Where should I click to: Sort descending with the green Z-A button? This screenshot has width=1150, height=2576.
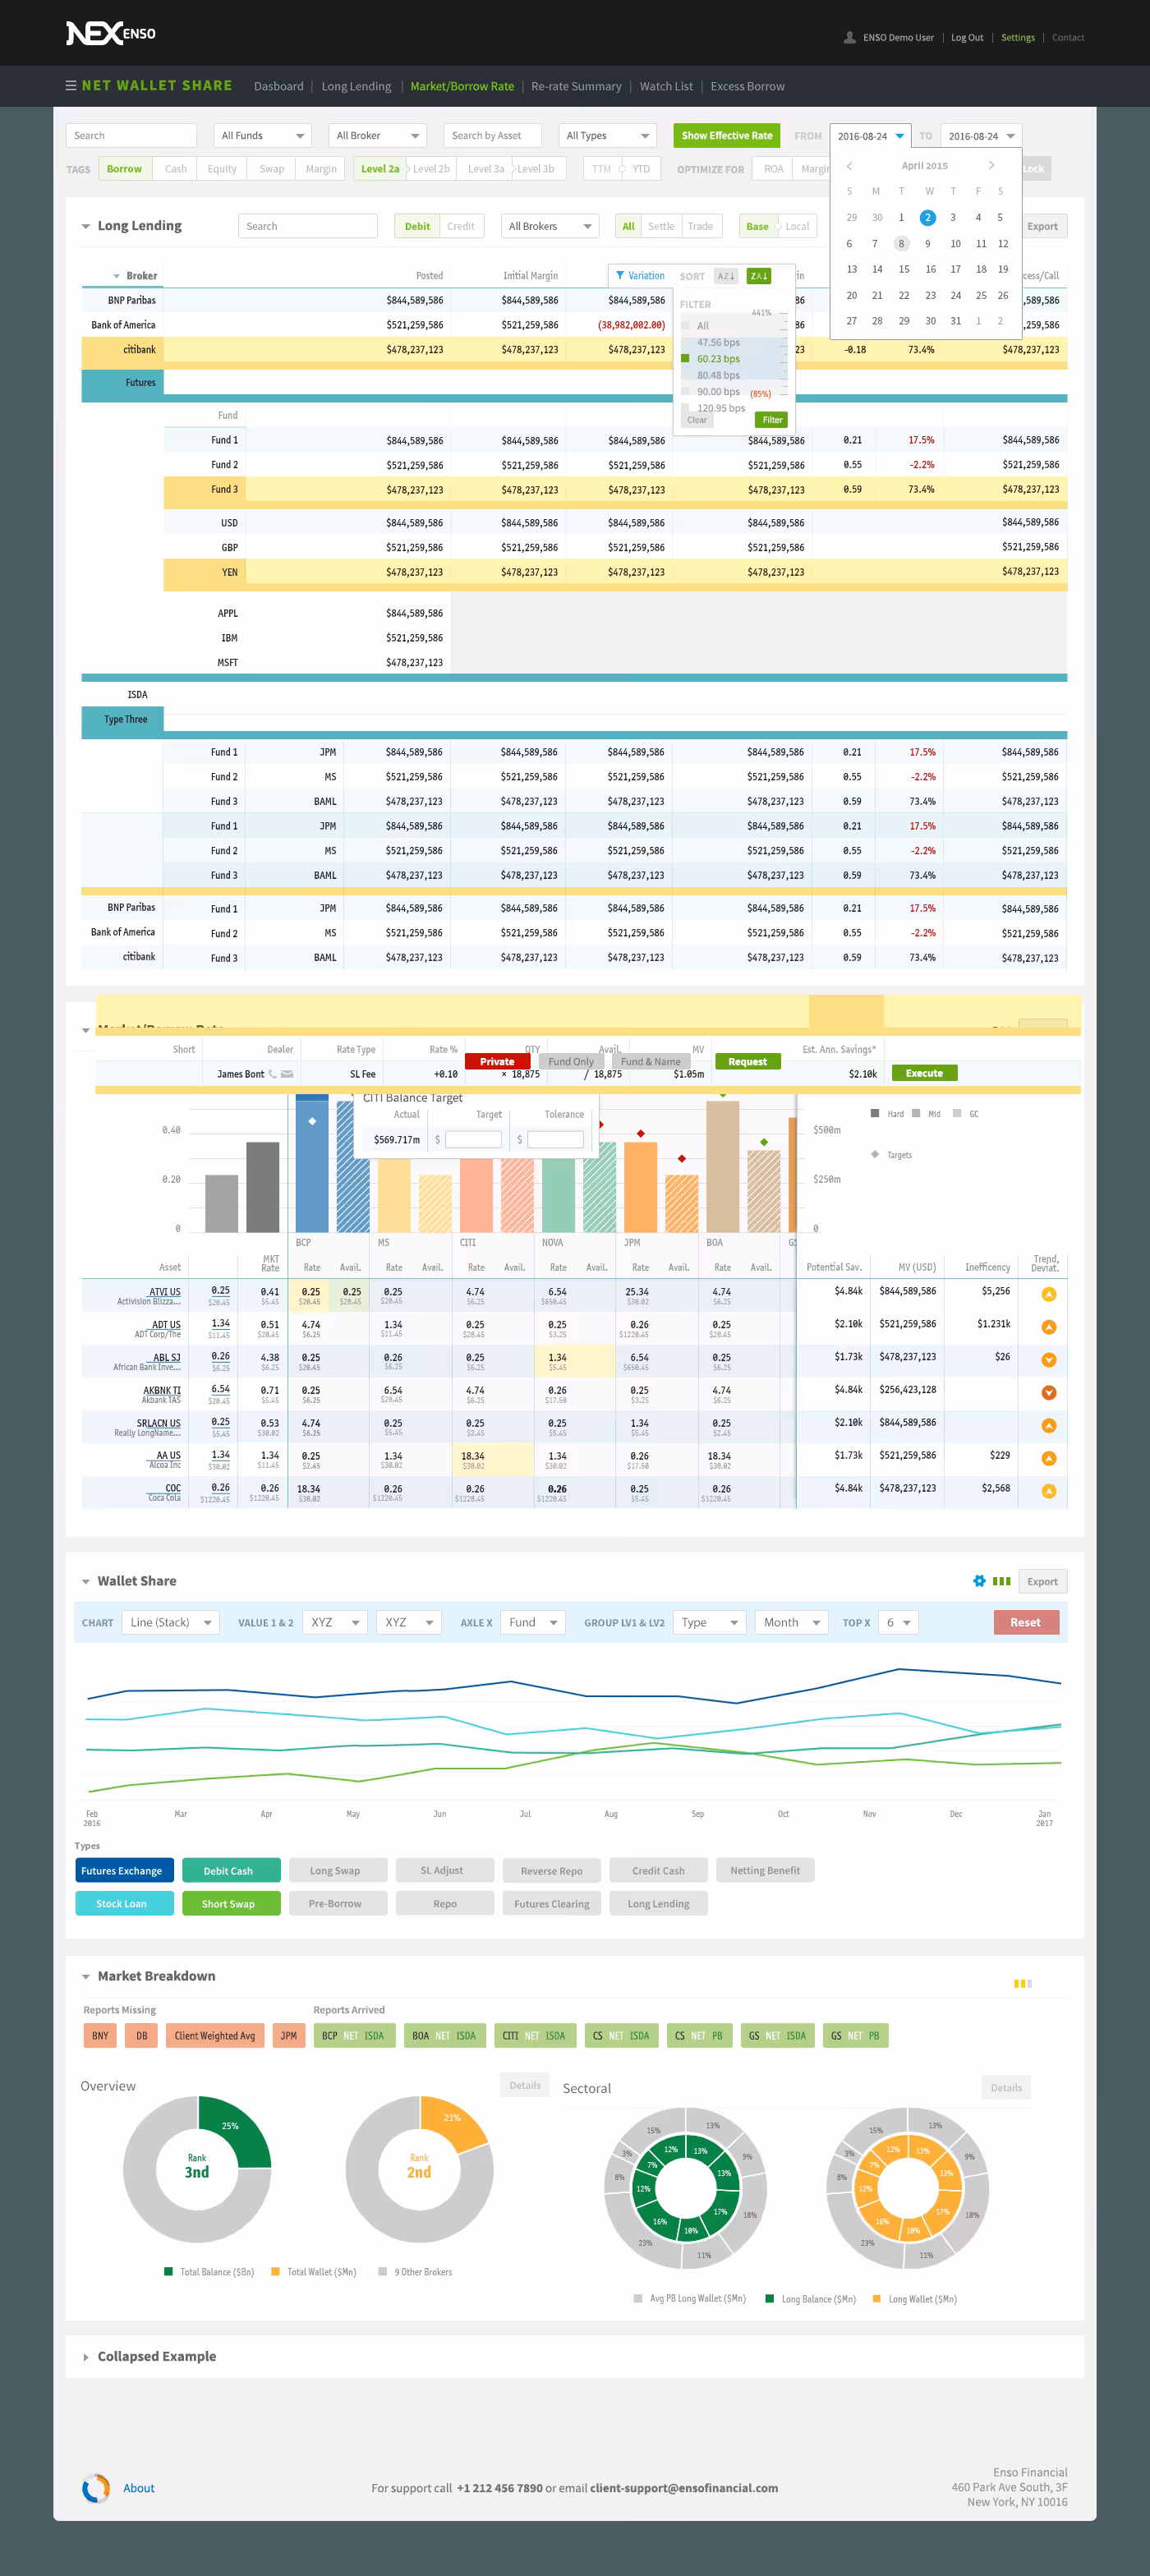[x=759, y=276]
